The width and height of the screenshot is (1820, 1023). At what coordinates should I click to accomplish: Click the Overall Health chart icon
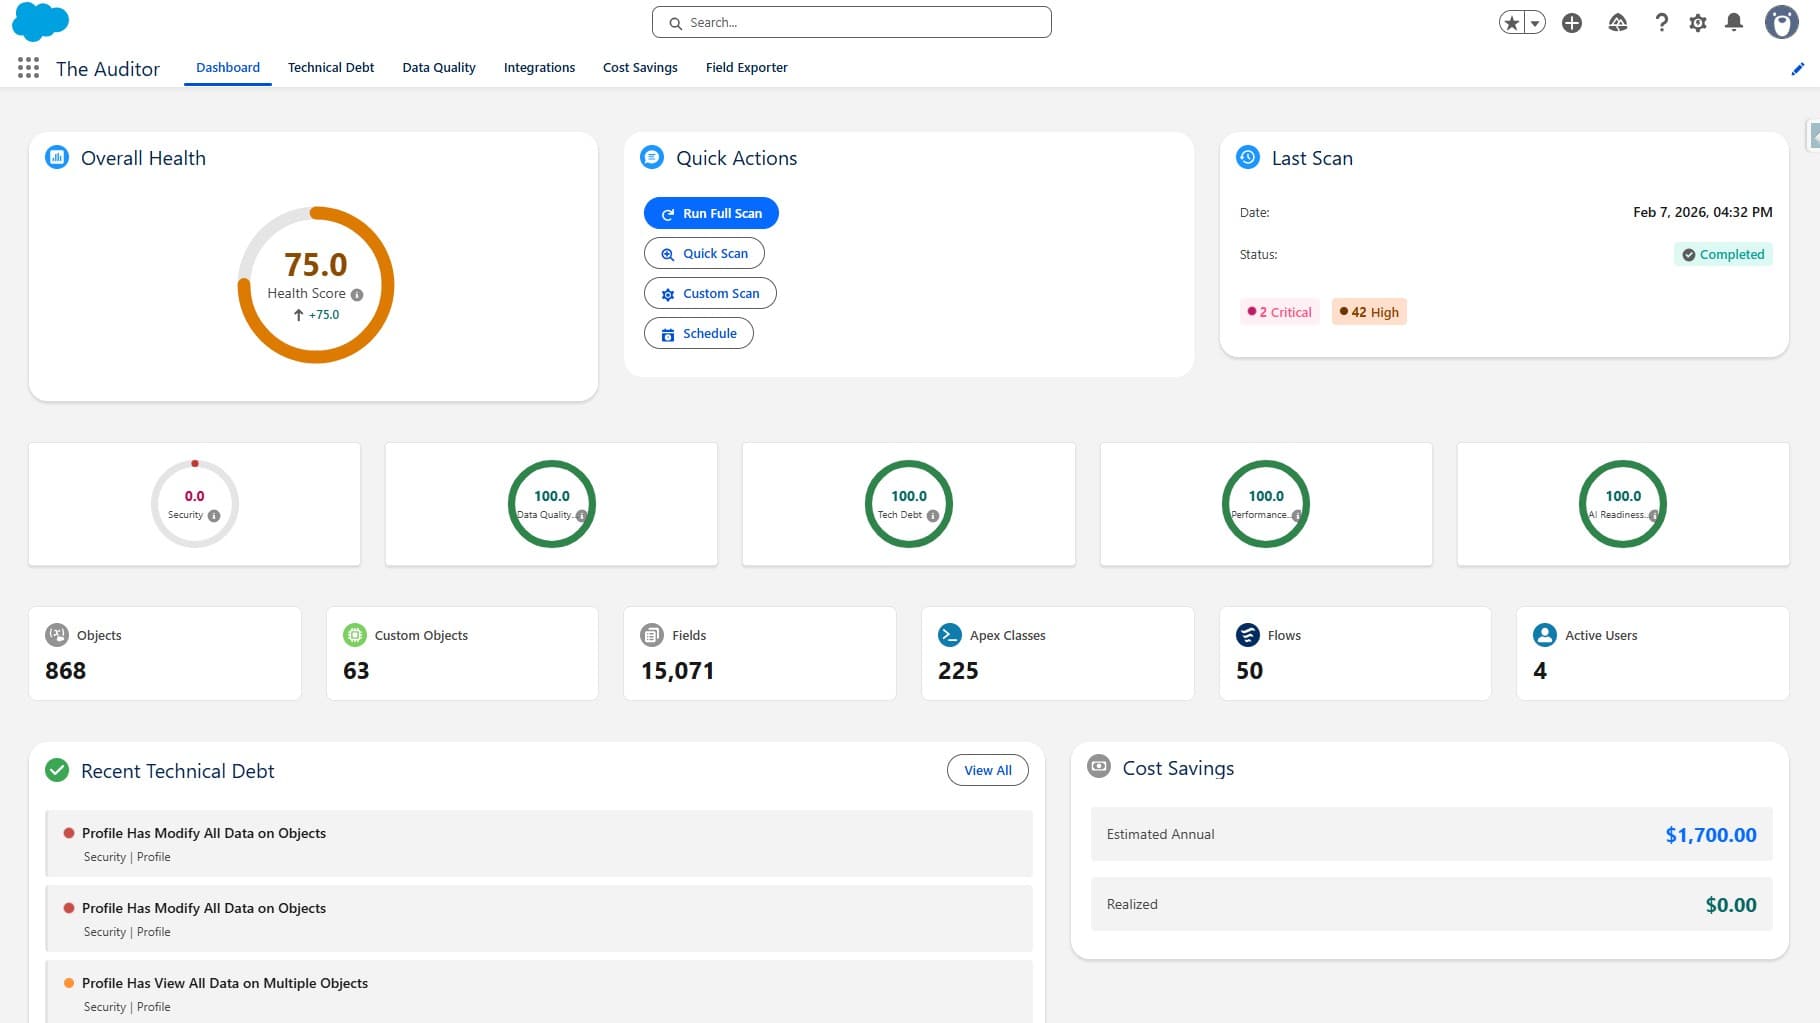coord(57,157)
